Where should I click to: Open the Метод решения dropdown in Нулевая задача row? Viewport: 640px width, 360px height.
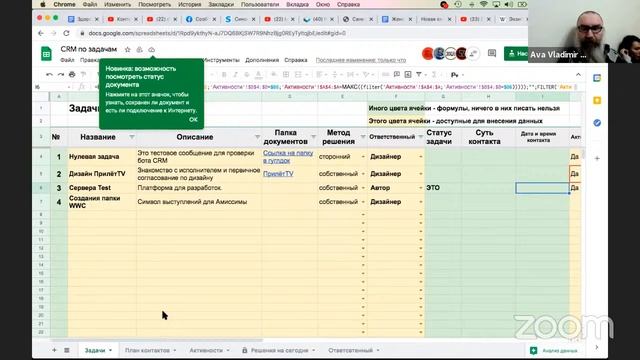click(362, 156)
